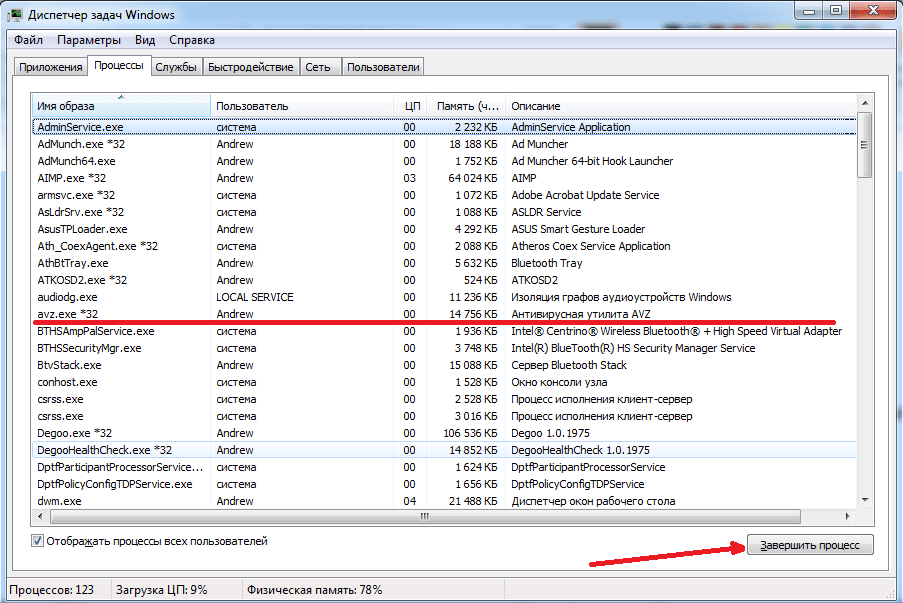Click the vertical scrollbar down arrow
The width and height of the screenshot is (903, 603).
865,499
